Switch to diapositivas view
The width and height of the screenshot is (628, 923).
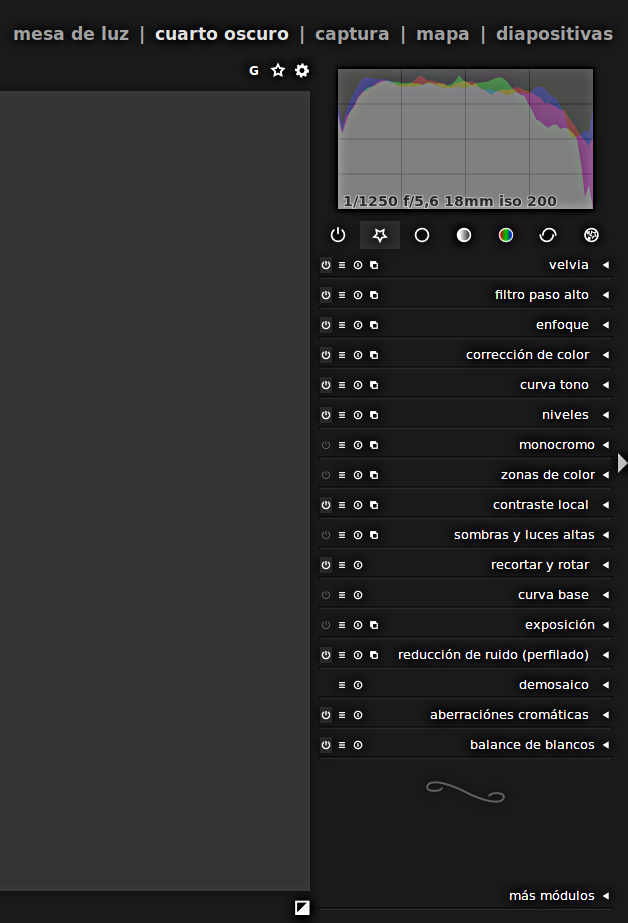click(x=554, y=34)
